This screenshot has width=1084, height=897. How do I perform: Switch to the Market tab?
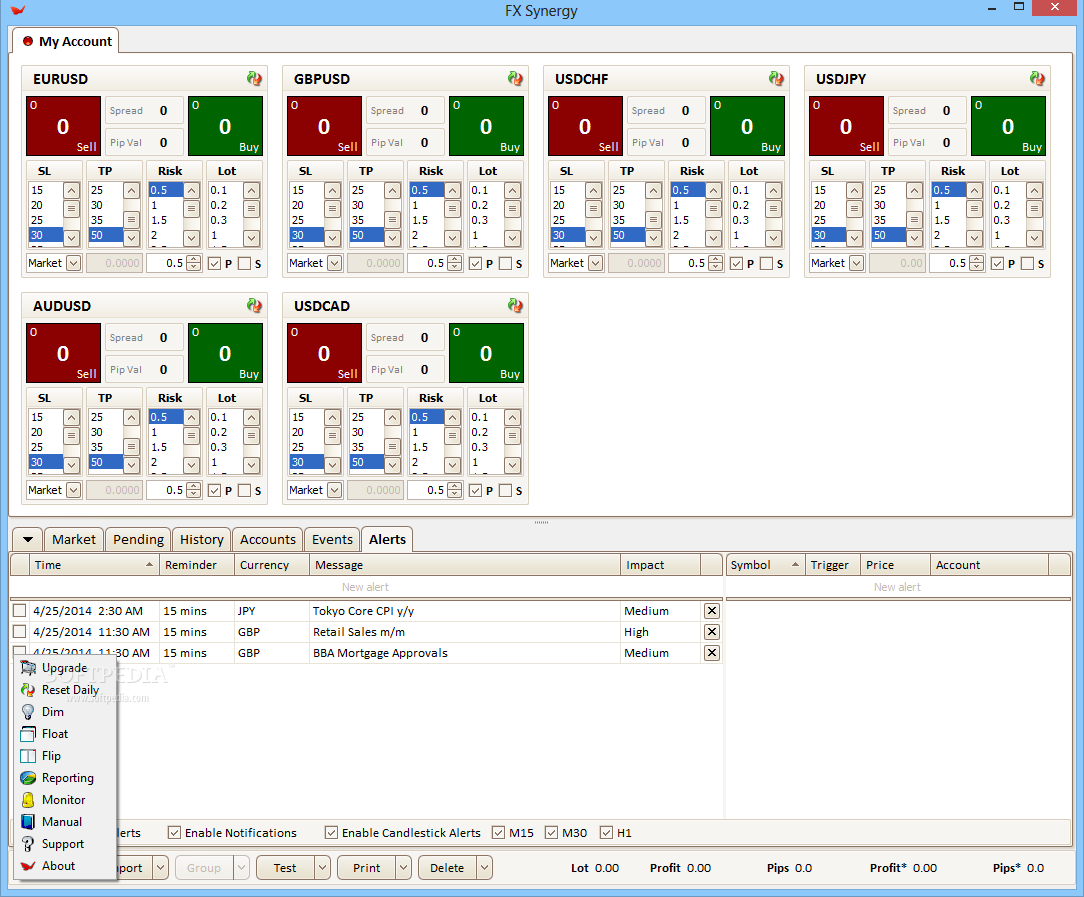74,540
